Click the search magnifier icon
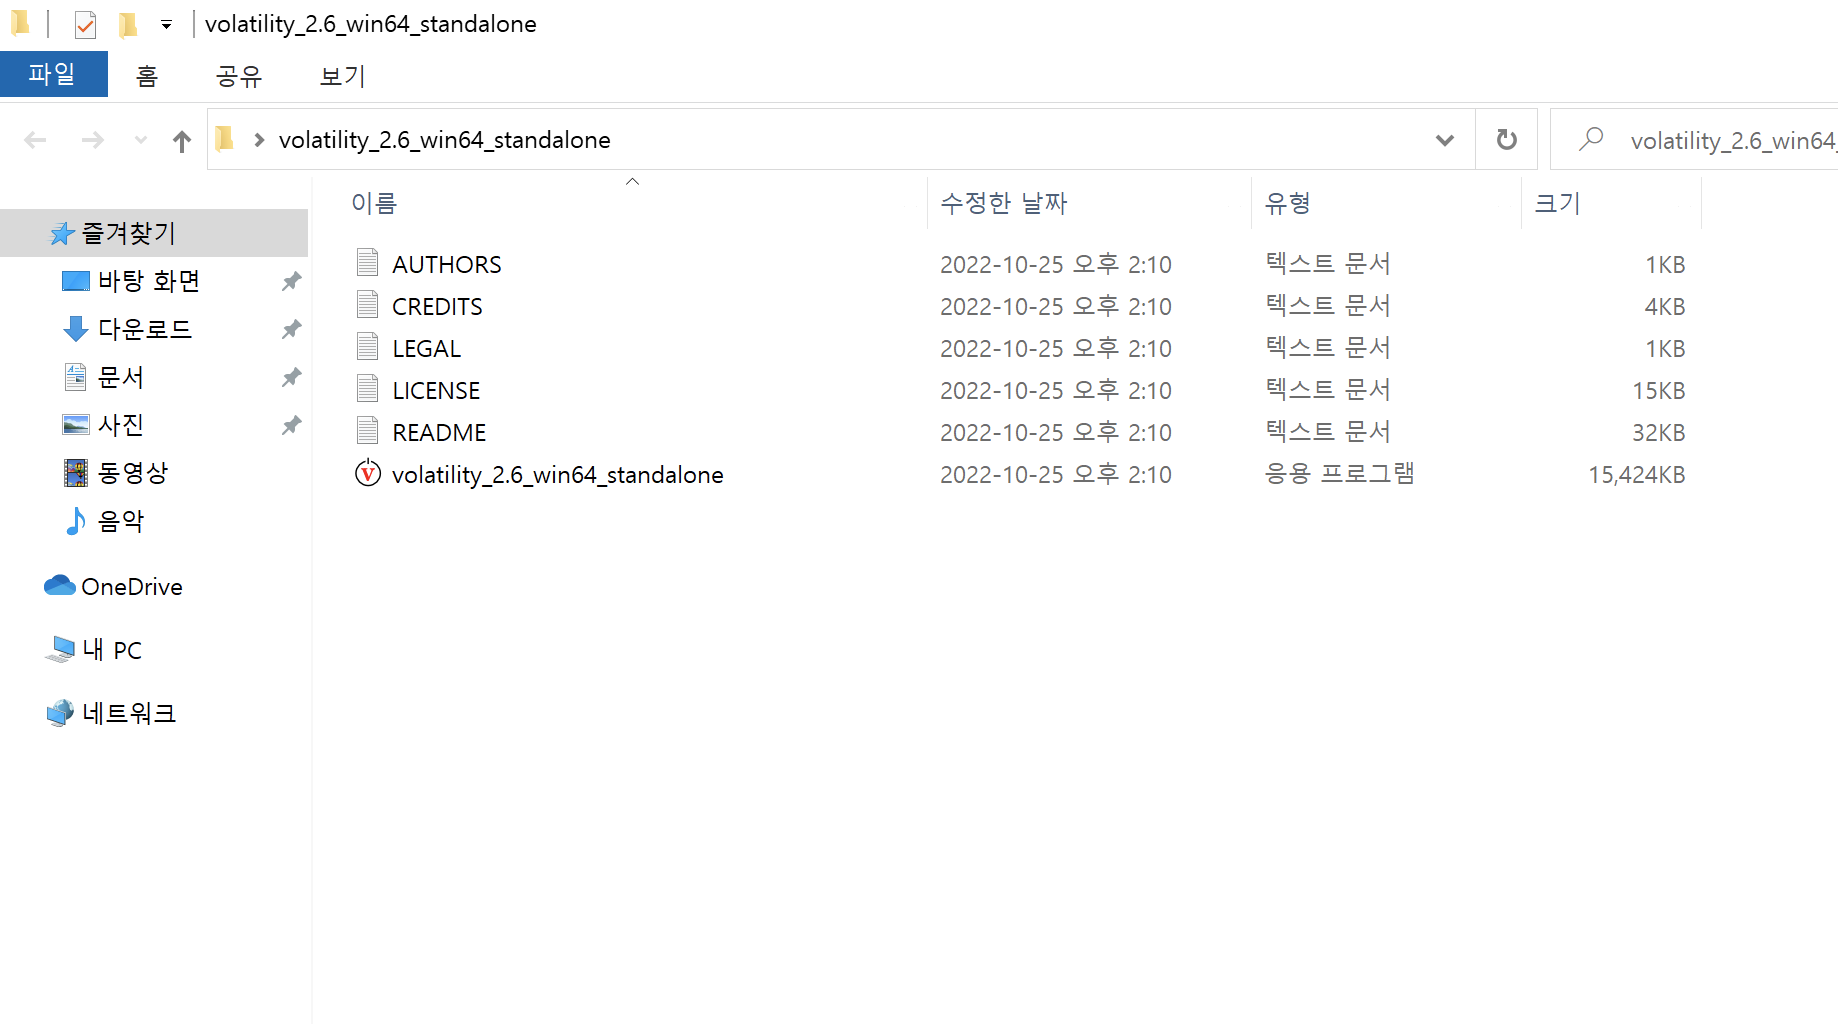Image resolution: width=1838 pixels, height=1024 pixels. point(1591,139)
